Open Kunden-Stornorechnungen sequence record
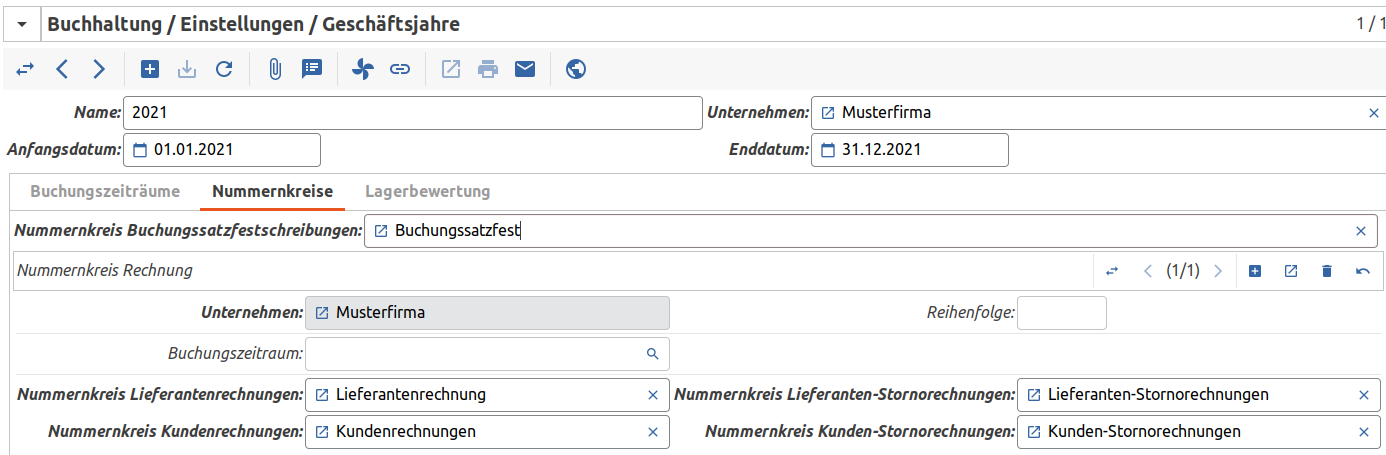This screenshot has width=1386, height=455. point(1034,432)
